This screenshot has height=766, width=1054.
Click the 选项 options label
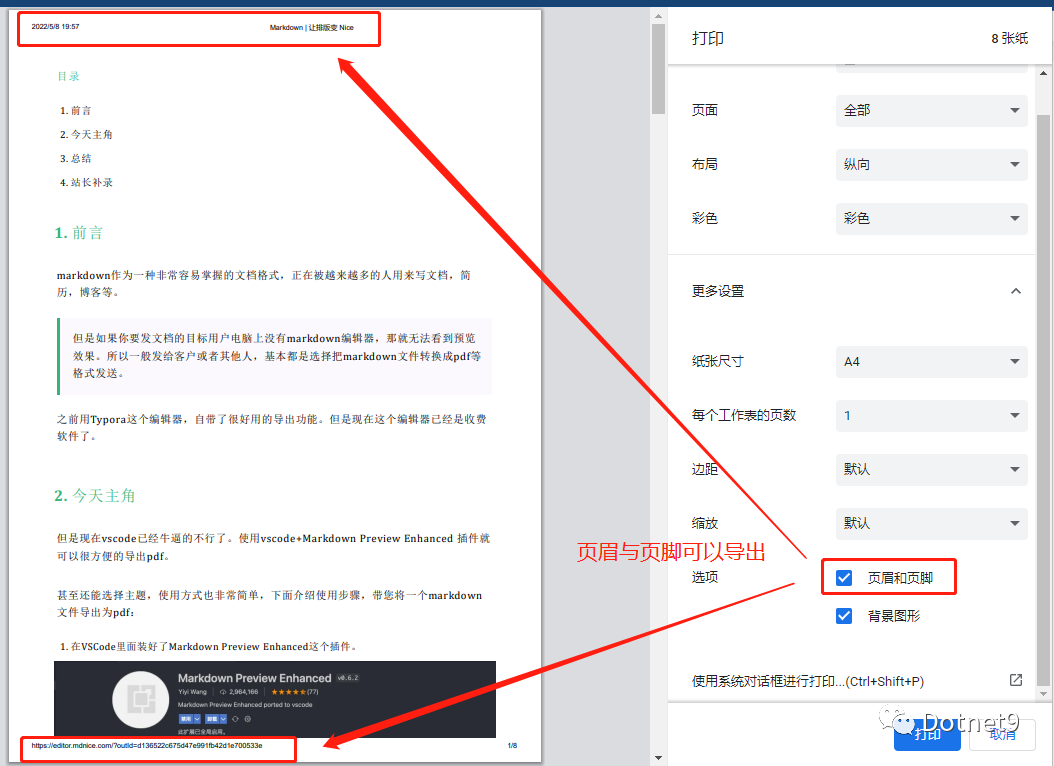click(705, 577)
